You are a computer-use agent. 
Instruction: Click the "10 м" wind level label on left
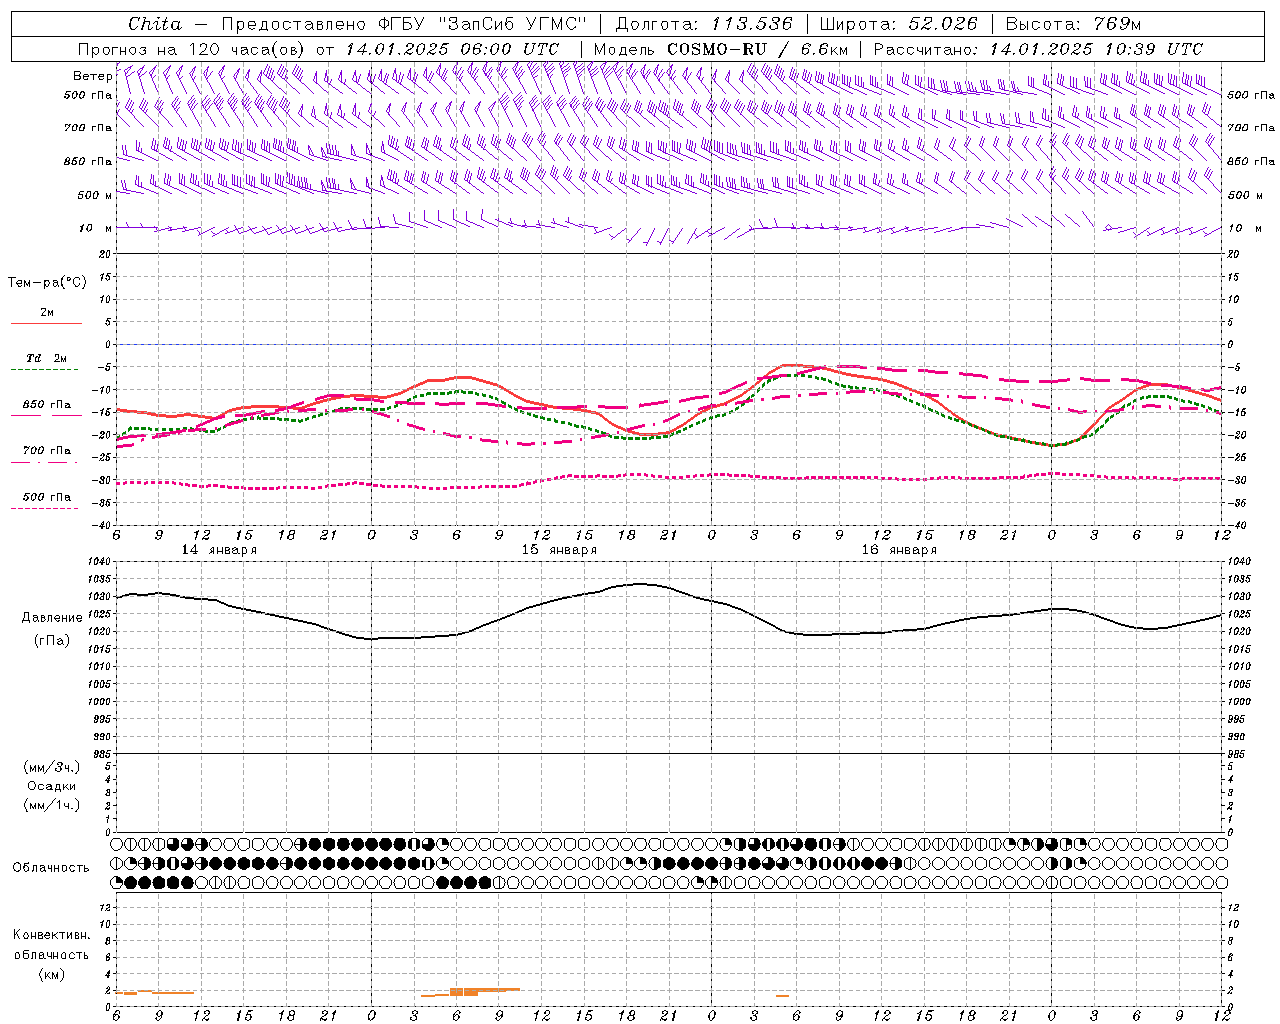tap(95, 229)
